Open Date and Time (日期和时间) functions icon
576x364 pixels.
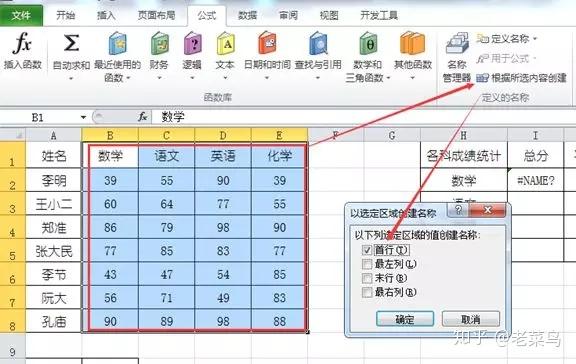[267, 43]
